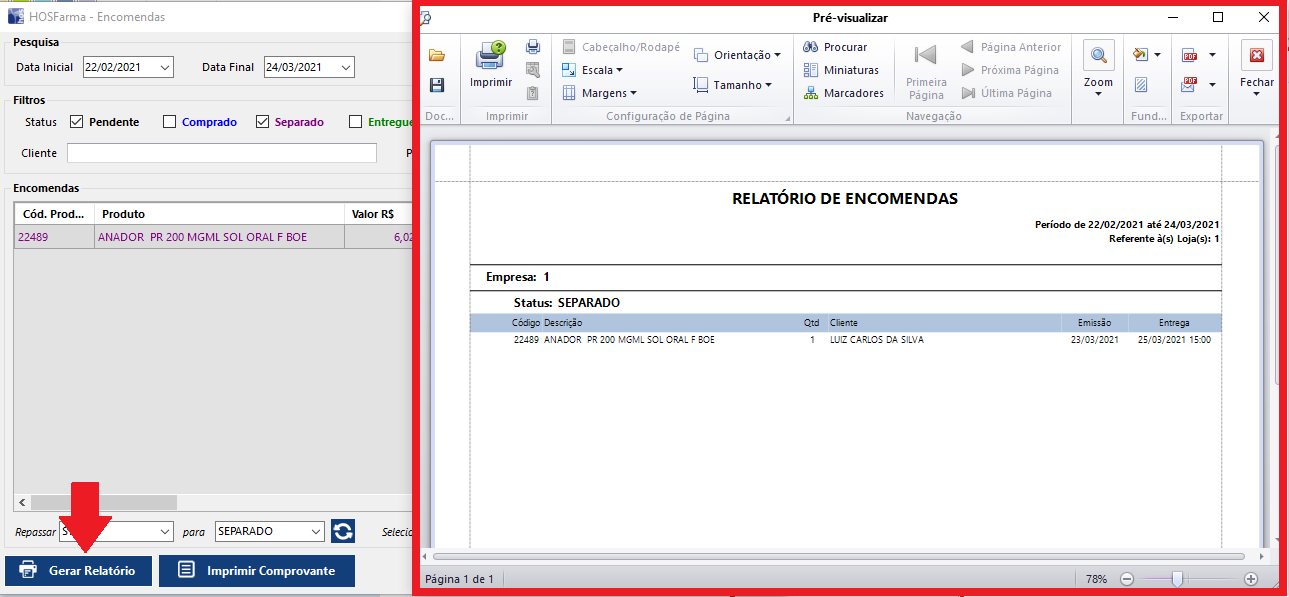
Task: Open the Data Inicial date dropdown
Action: pos(165,67)
